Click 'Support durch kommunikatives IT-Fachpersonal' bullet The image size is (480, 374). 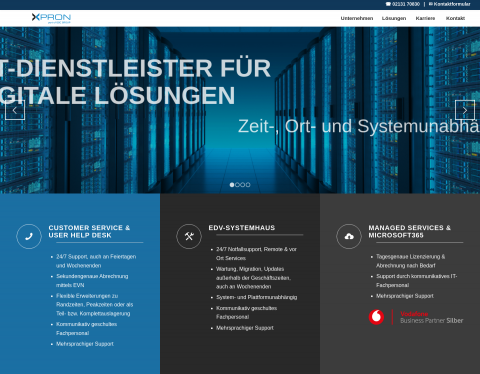417,281
